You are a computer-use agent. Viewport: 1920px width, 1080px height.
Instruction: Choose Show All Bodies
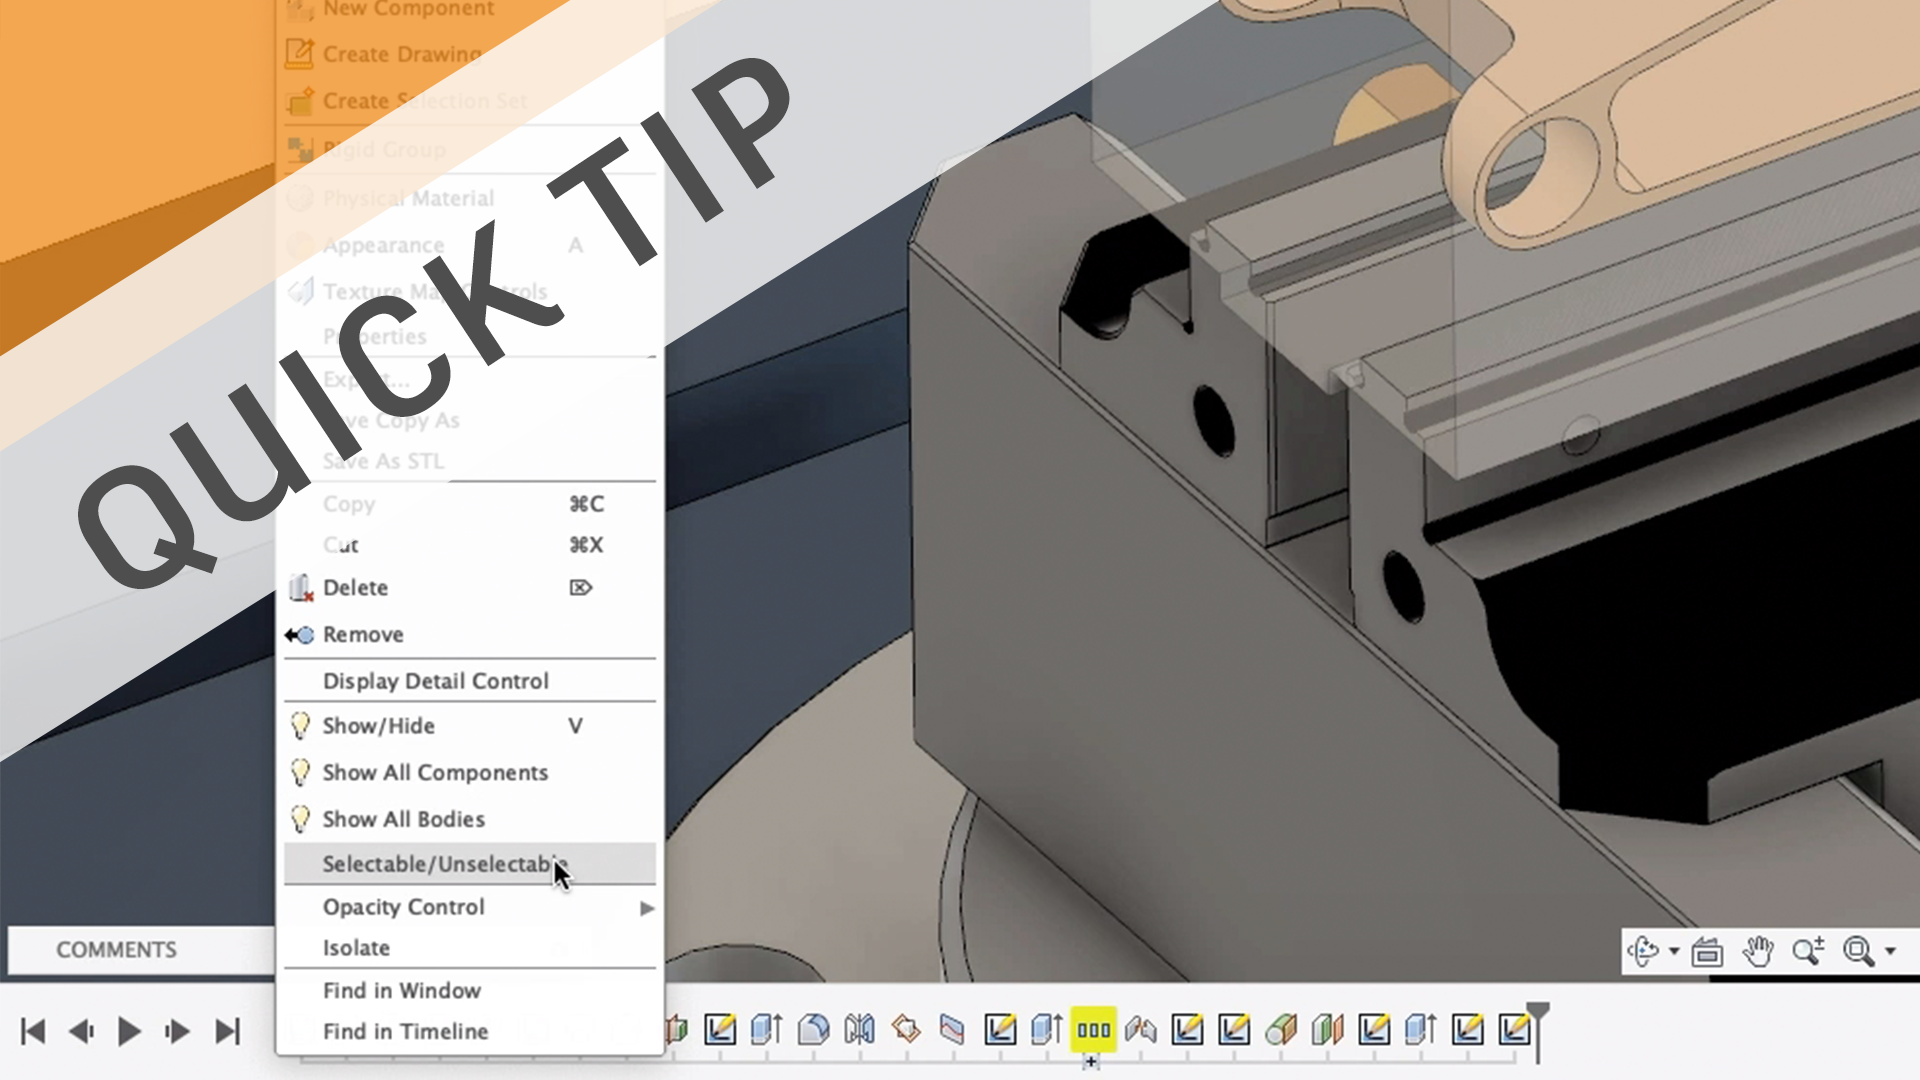point(403,819)
